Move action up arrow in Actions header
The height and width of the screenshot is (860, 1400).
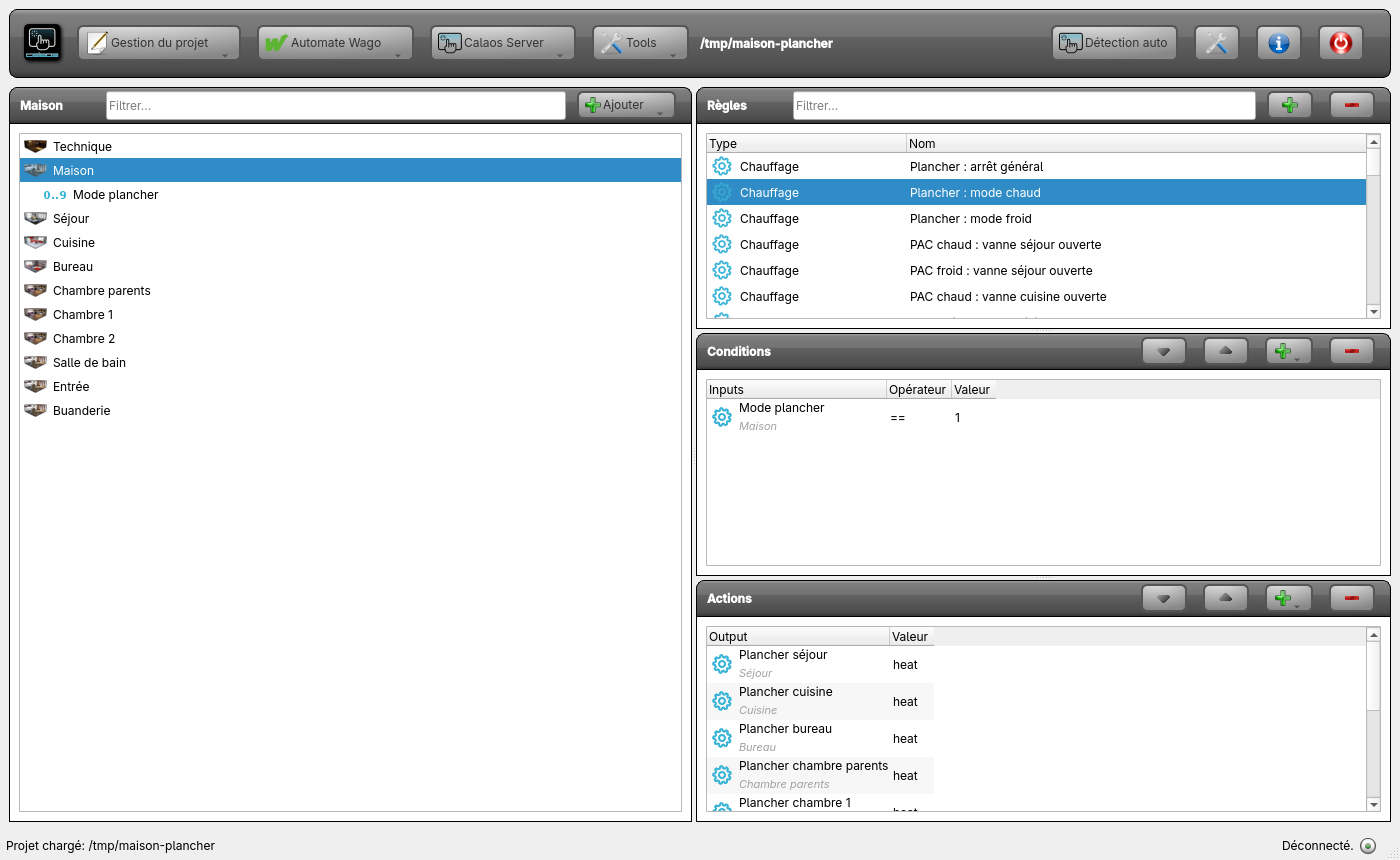(x=1226, y=598)
